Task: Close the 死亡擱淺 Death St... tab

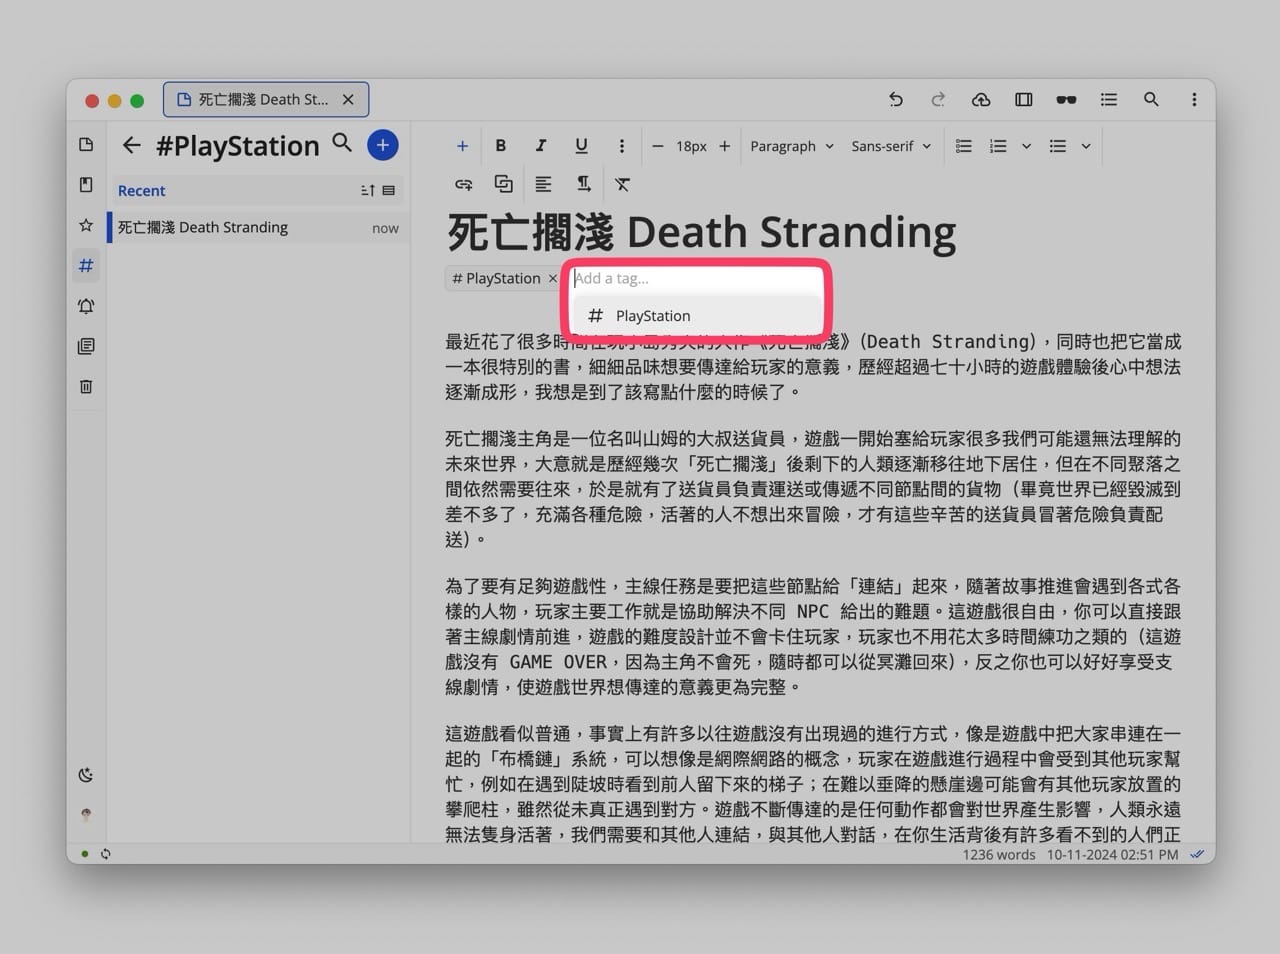Action: [x=348, y=99]
